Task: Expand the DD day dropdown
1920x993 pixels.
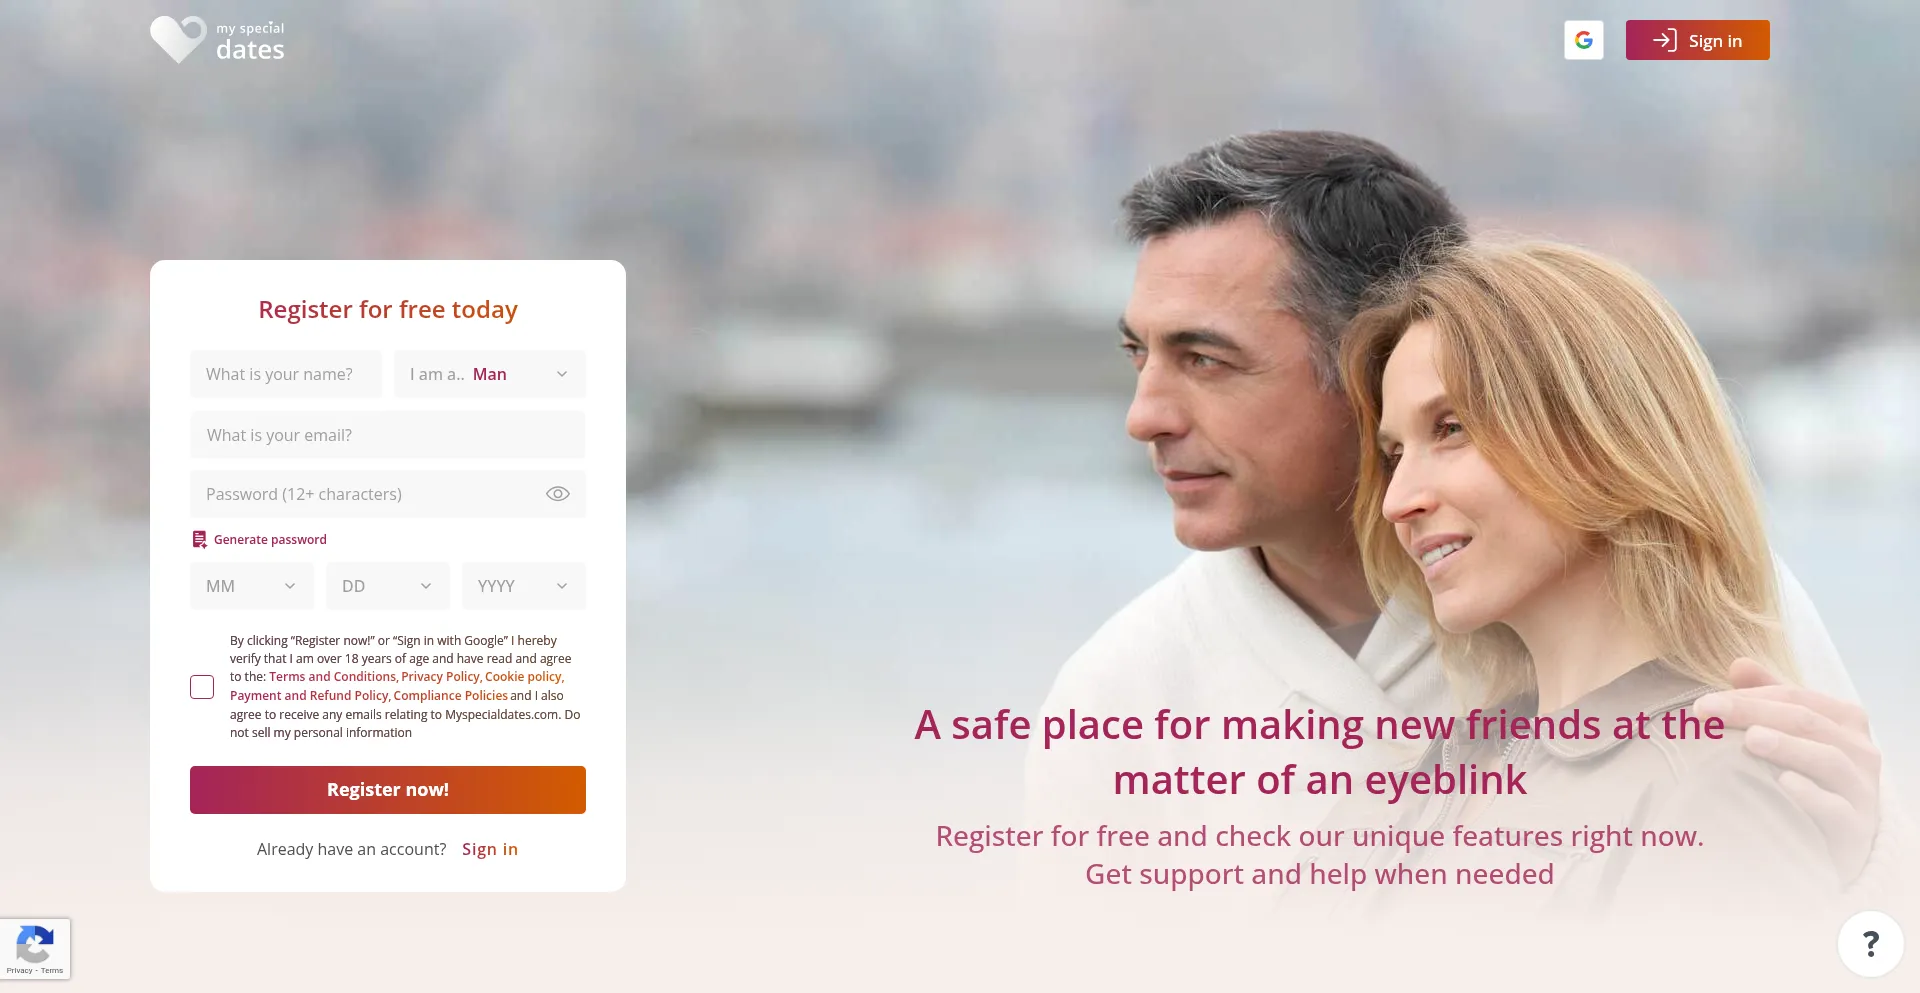Action: tap(388, 586)
